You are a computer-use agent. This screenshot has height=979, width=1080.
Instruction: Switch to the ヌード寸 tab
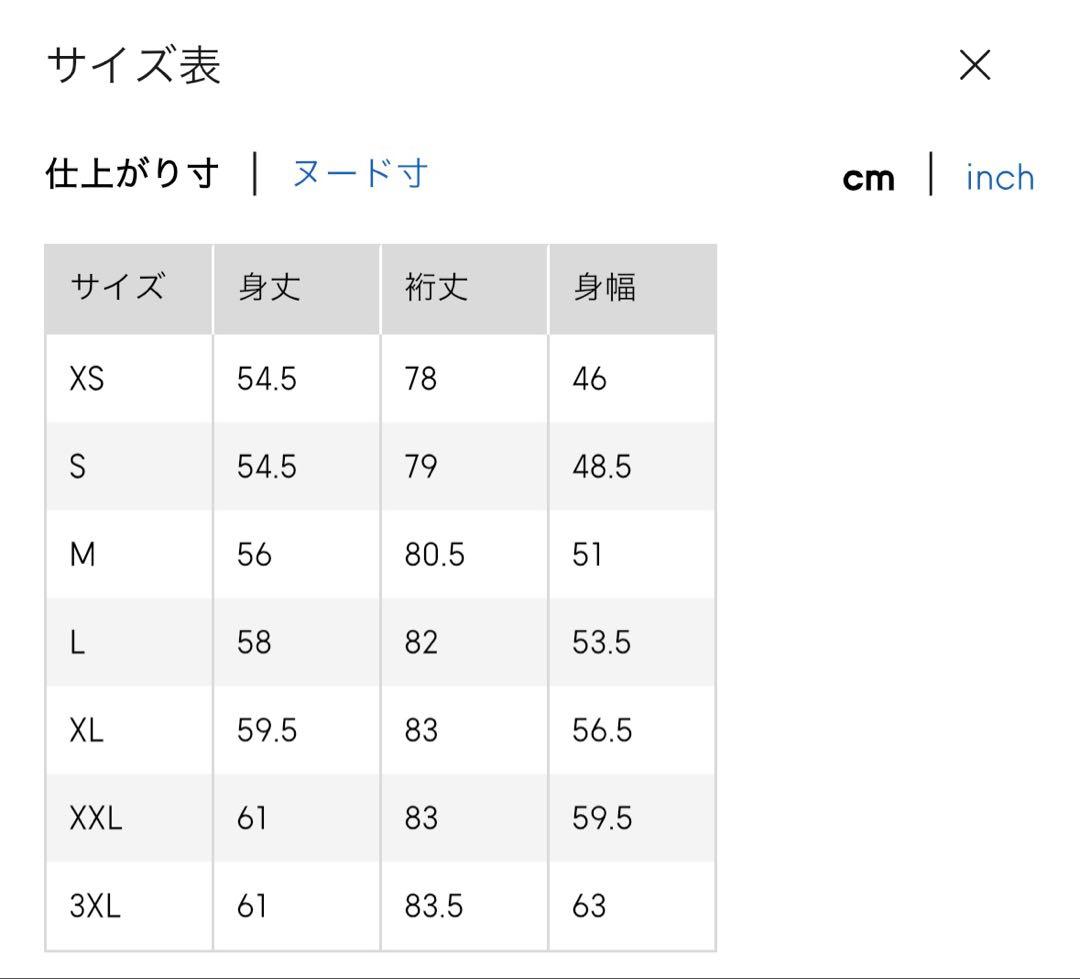point(360,174)
